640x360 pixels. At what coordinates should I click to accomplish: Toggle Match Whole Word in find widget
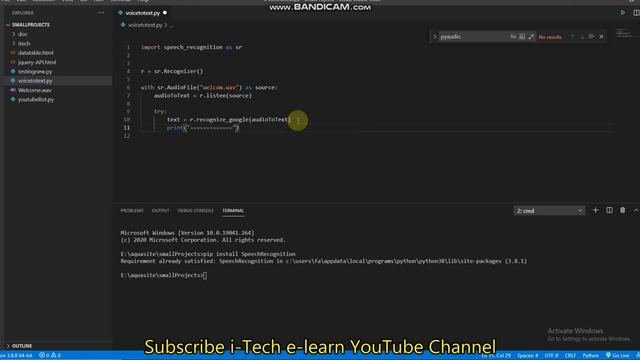coord(522,37)
